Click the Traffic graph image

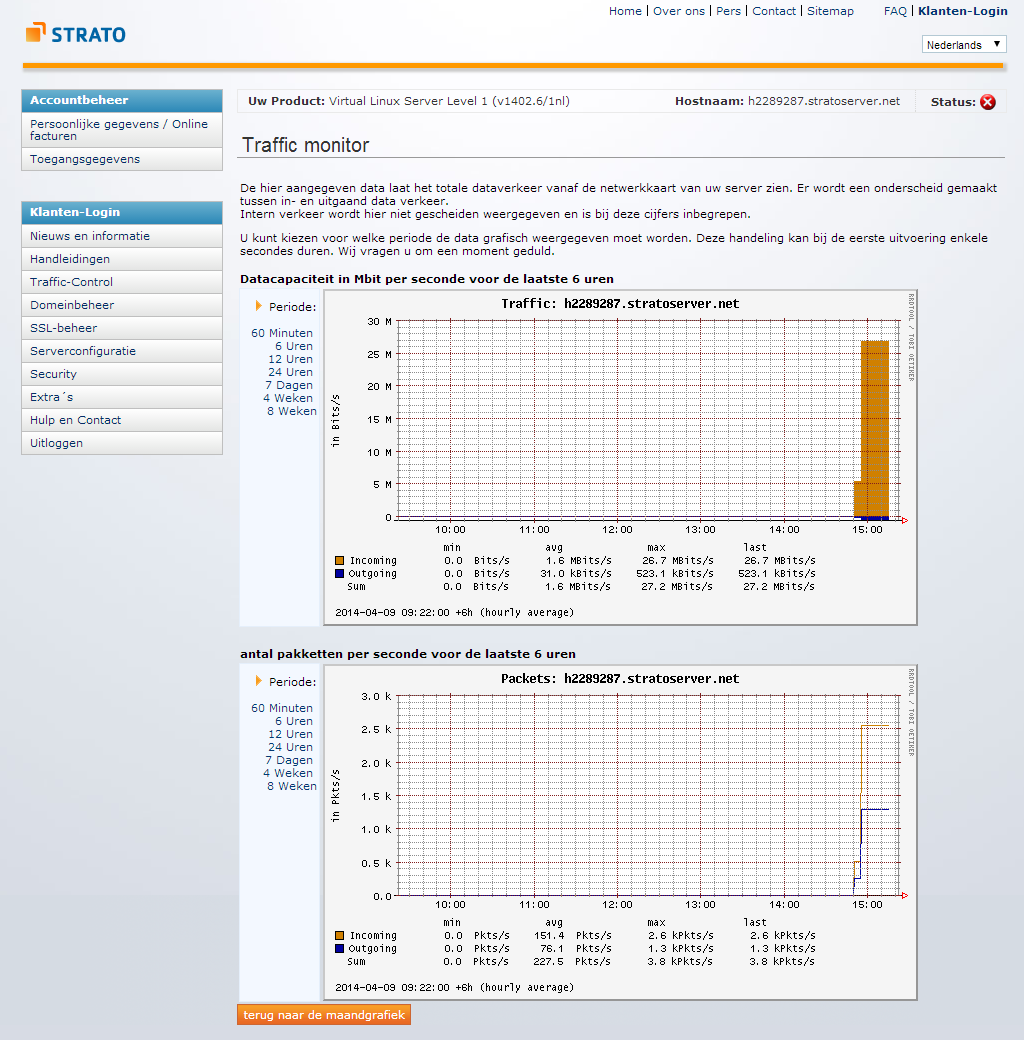click(620, 457)
